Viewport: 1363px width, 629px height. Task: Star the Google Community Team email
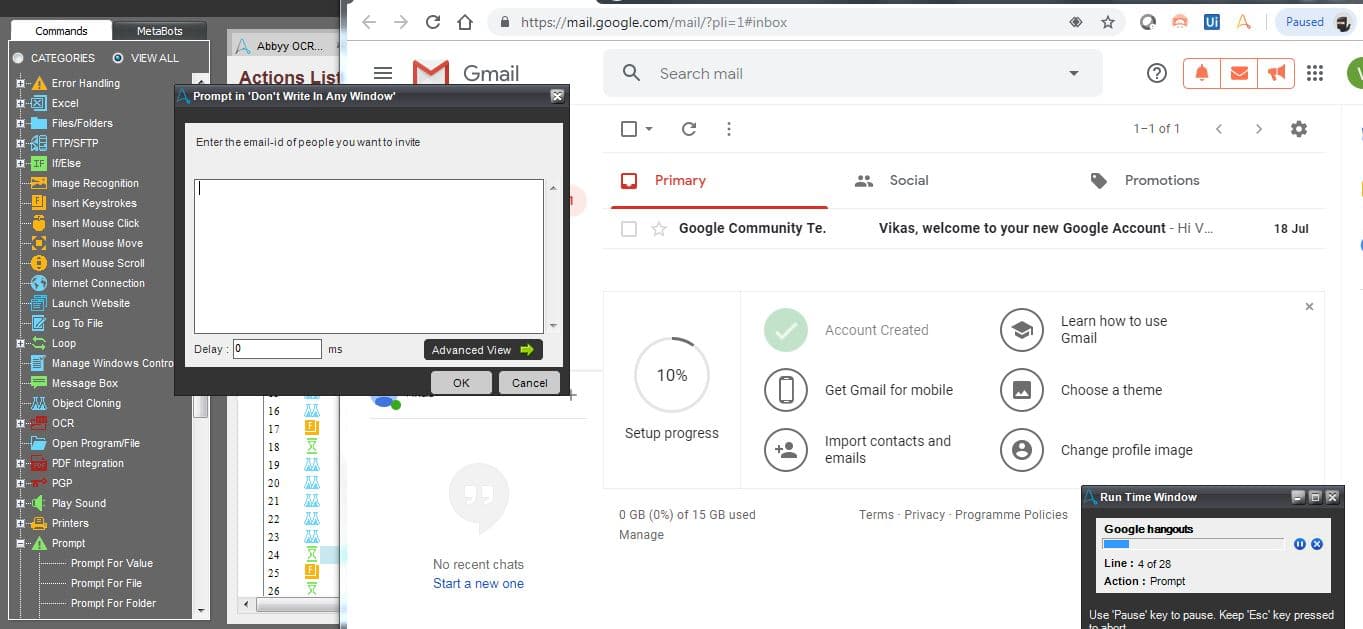tap(659, 229)
